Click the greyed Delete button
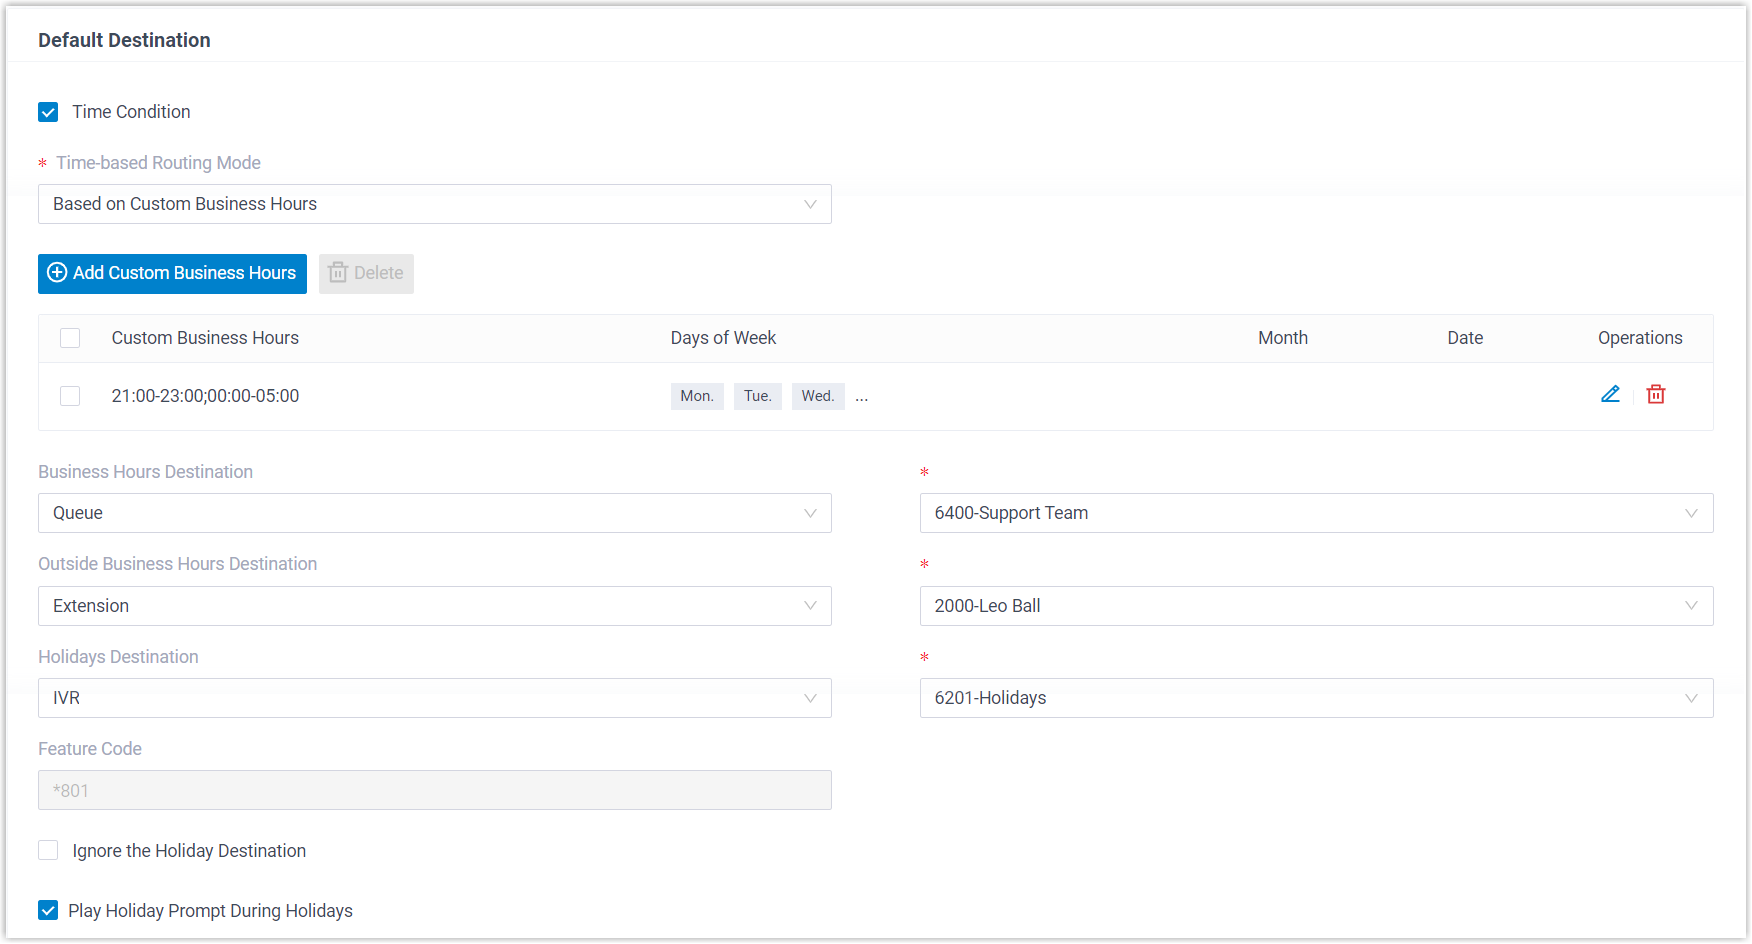Screen dimensions: 1752x944 point(366,274)
